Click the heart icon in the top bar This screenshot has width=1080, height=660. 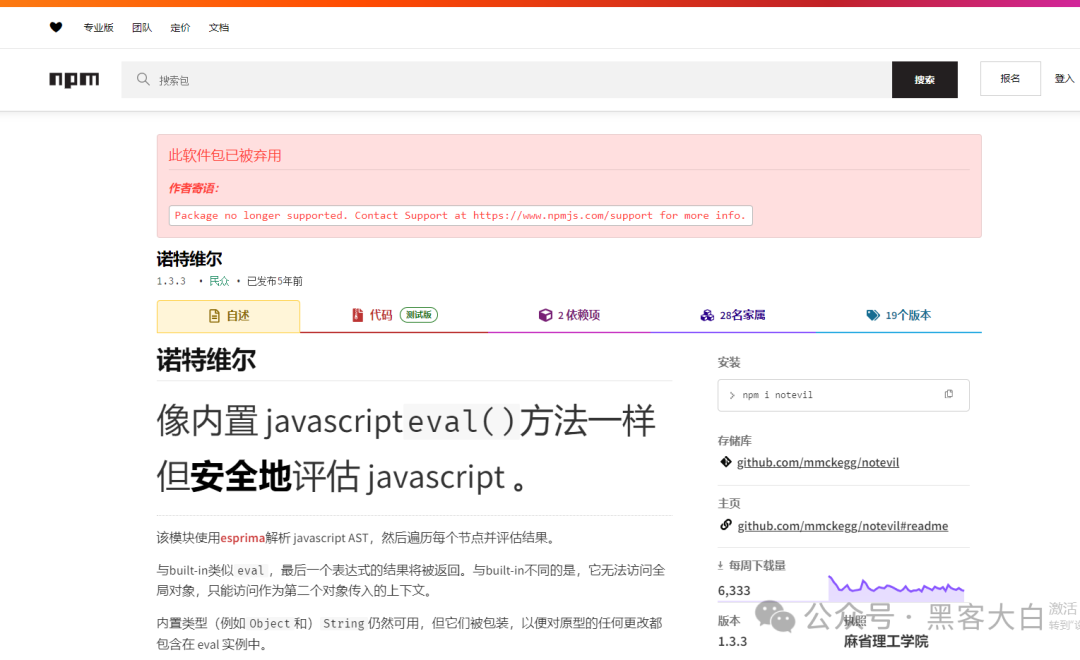pos(55,27)
